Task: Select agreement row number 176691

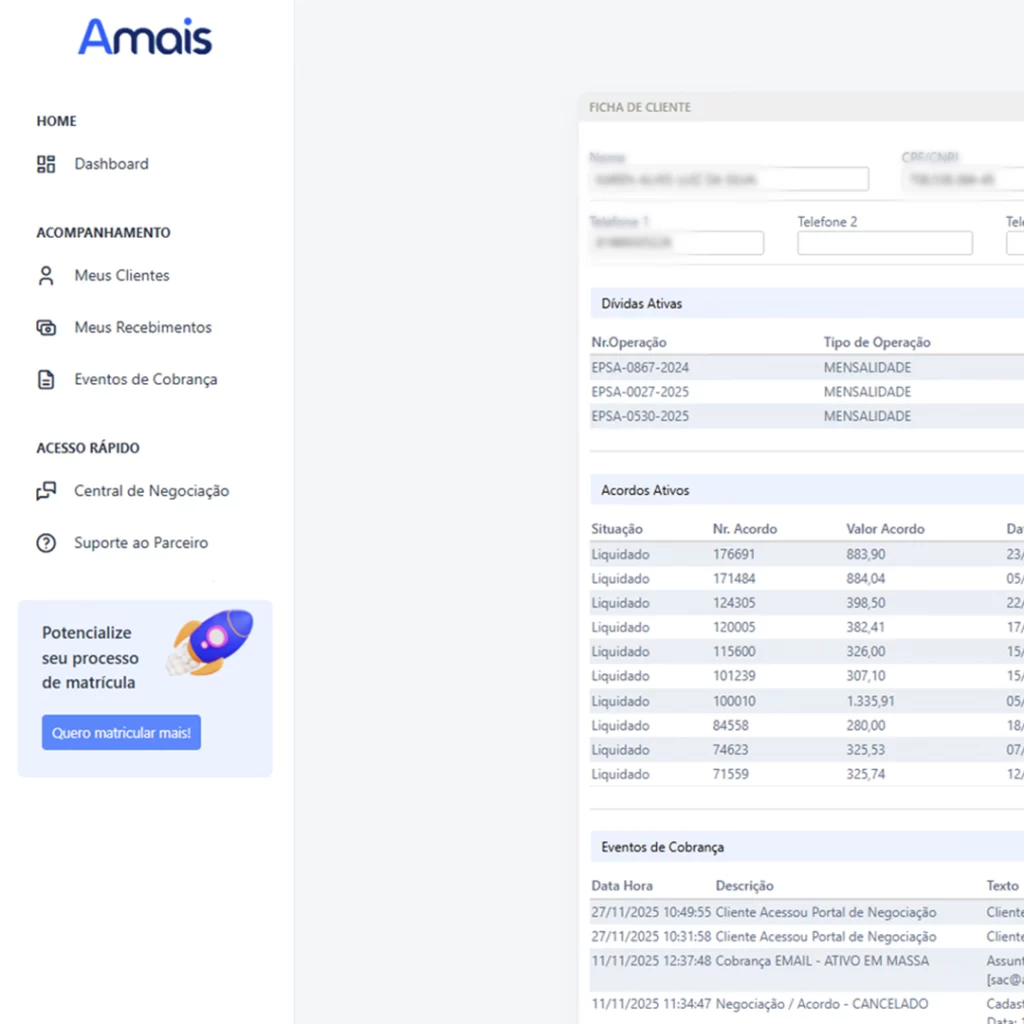Action: point(734,554)
